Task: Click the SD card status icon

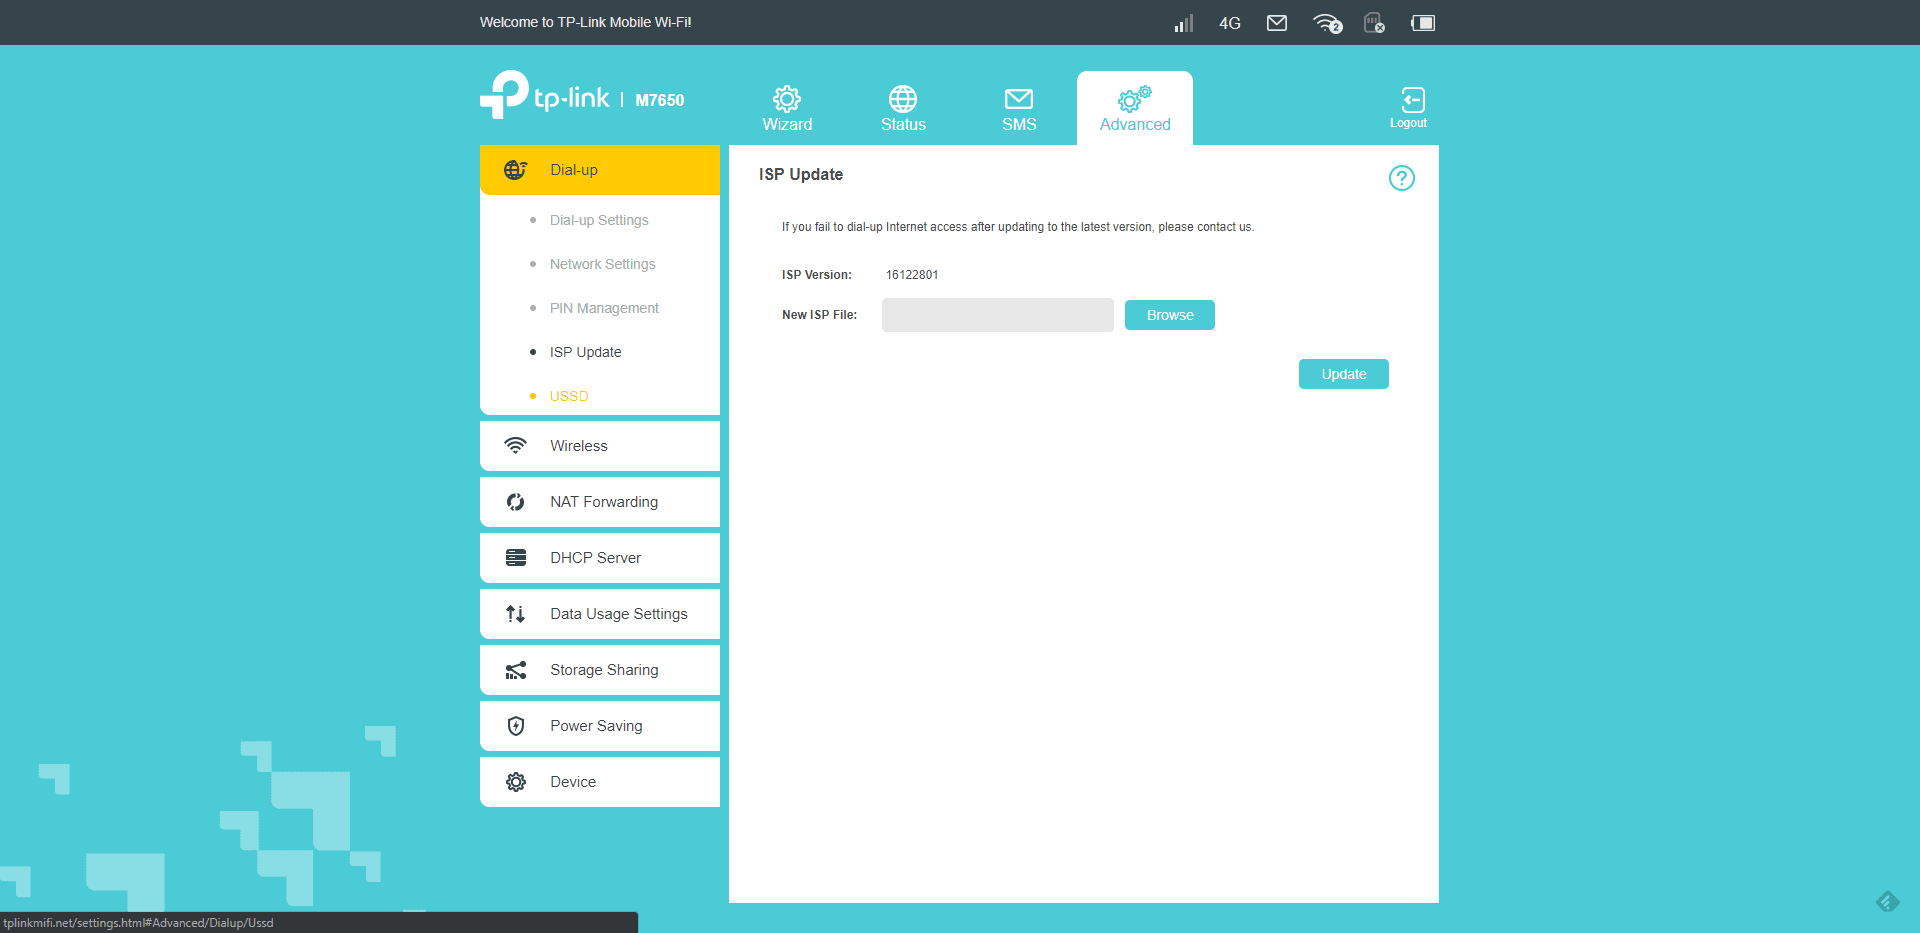Action: pos(1374,23)
